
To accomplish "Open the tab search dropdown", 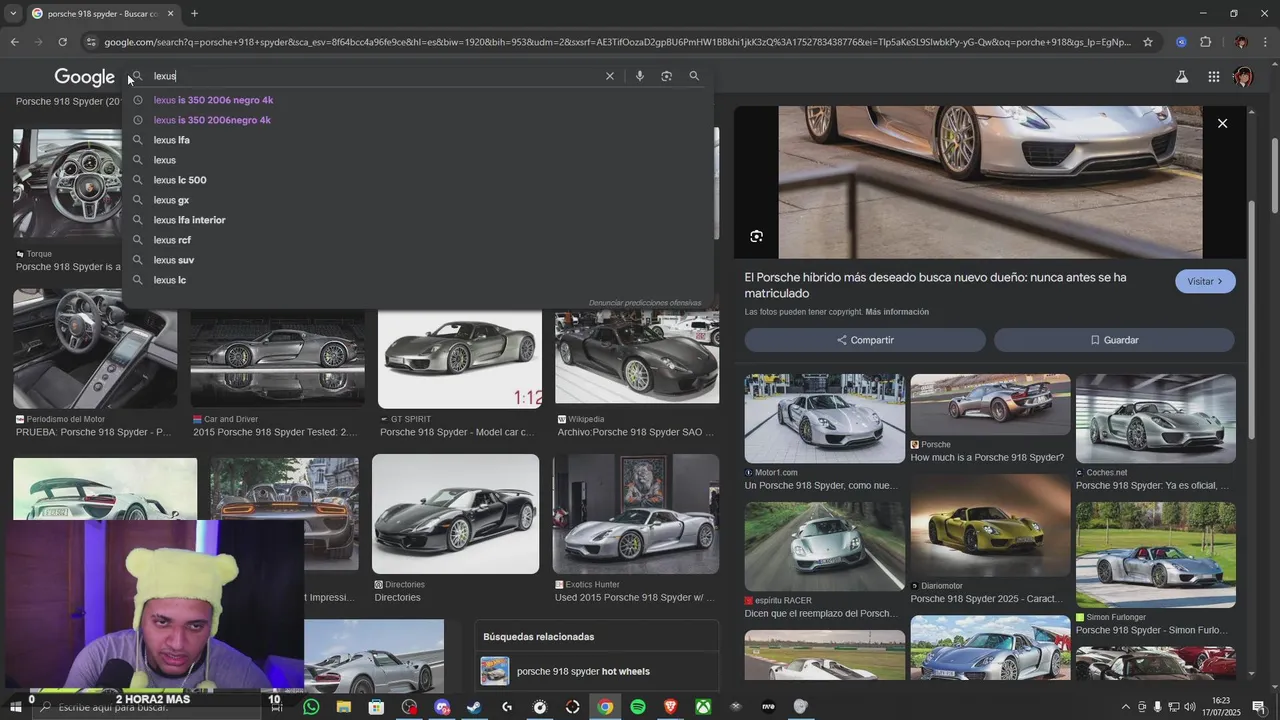I will click(12, 14).
